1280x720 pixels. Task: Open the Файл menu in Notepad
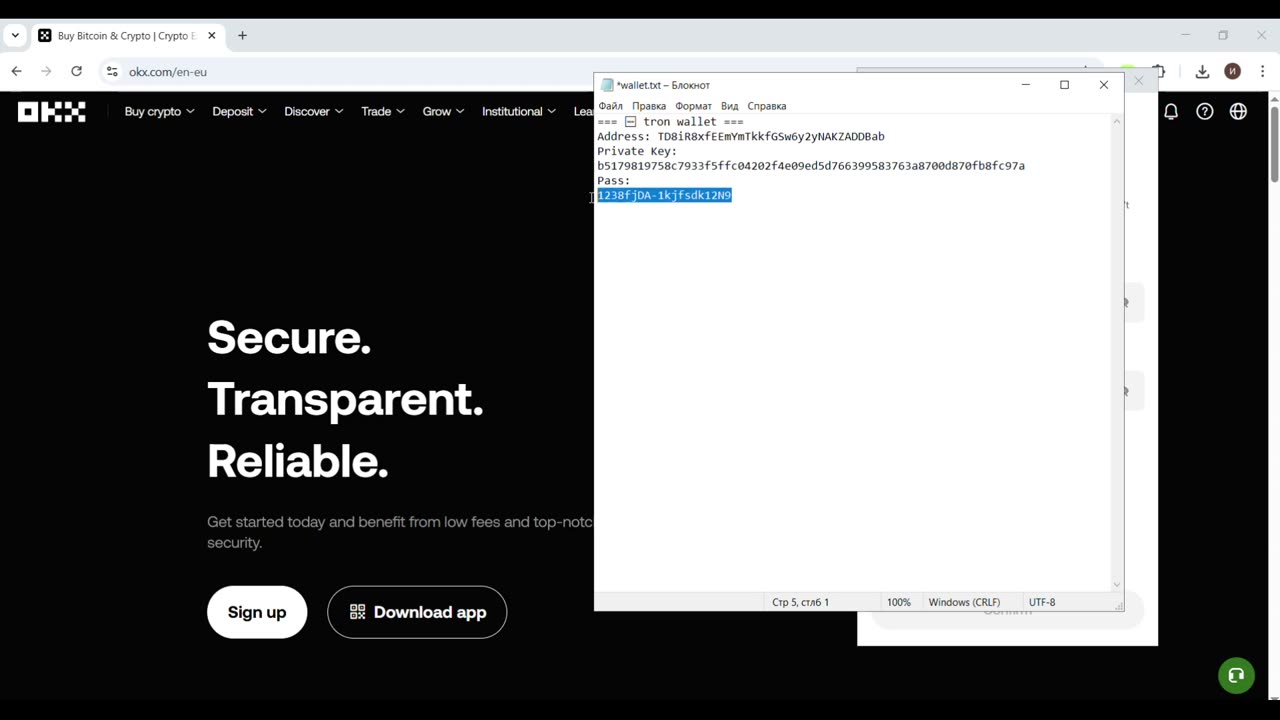[610, 106]
